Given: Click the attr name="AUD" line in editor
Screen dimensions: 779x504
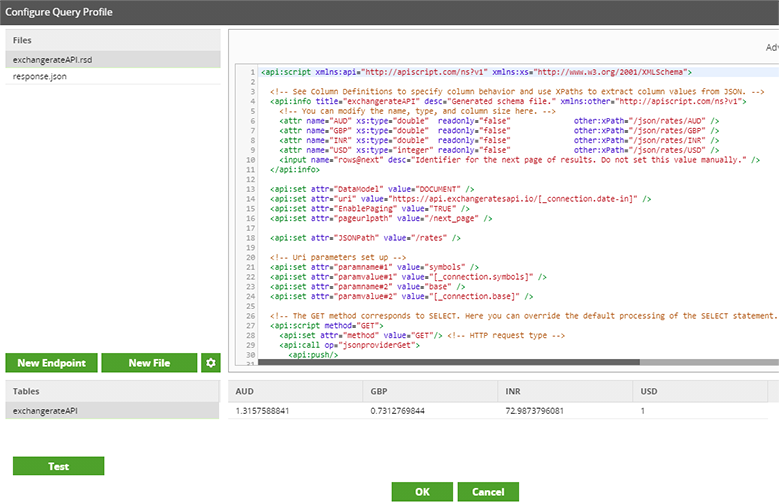Looking at the screenshot, I should coord(499,121).
